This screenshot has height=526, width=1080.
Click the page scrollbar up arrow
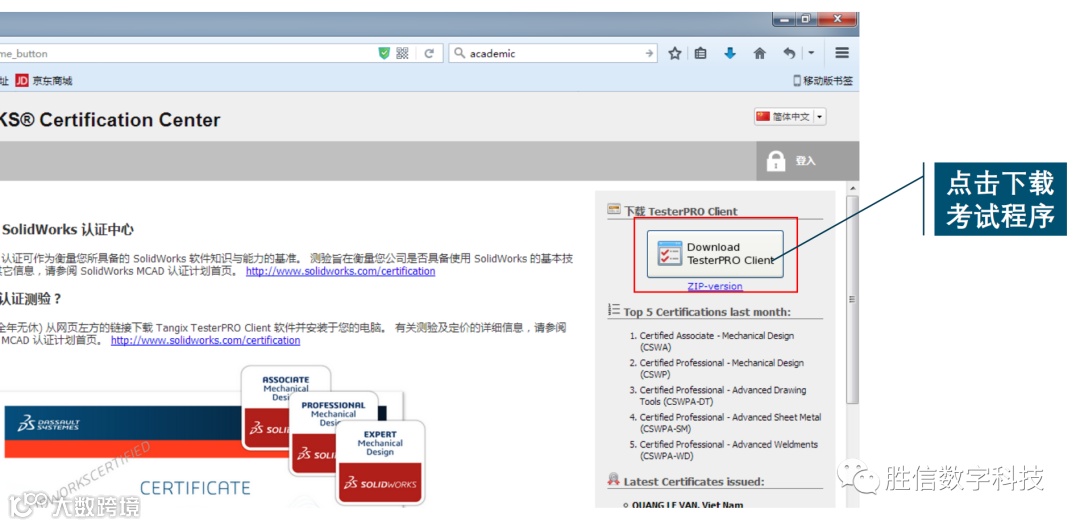(x=852, y=189)
